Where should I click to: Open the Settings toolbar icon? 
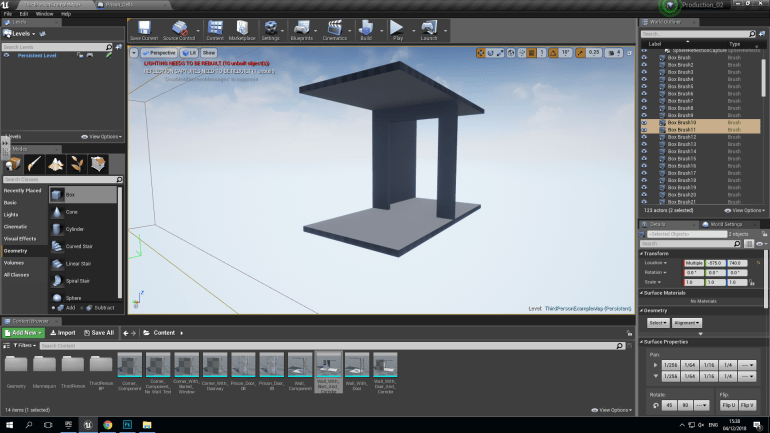[x=270, y=30]
